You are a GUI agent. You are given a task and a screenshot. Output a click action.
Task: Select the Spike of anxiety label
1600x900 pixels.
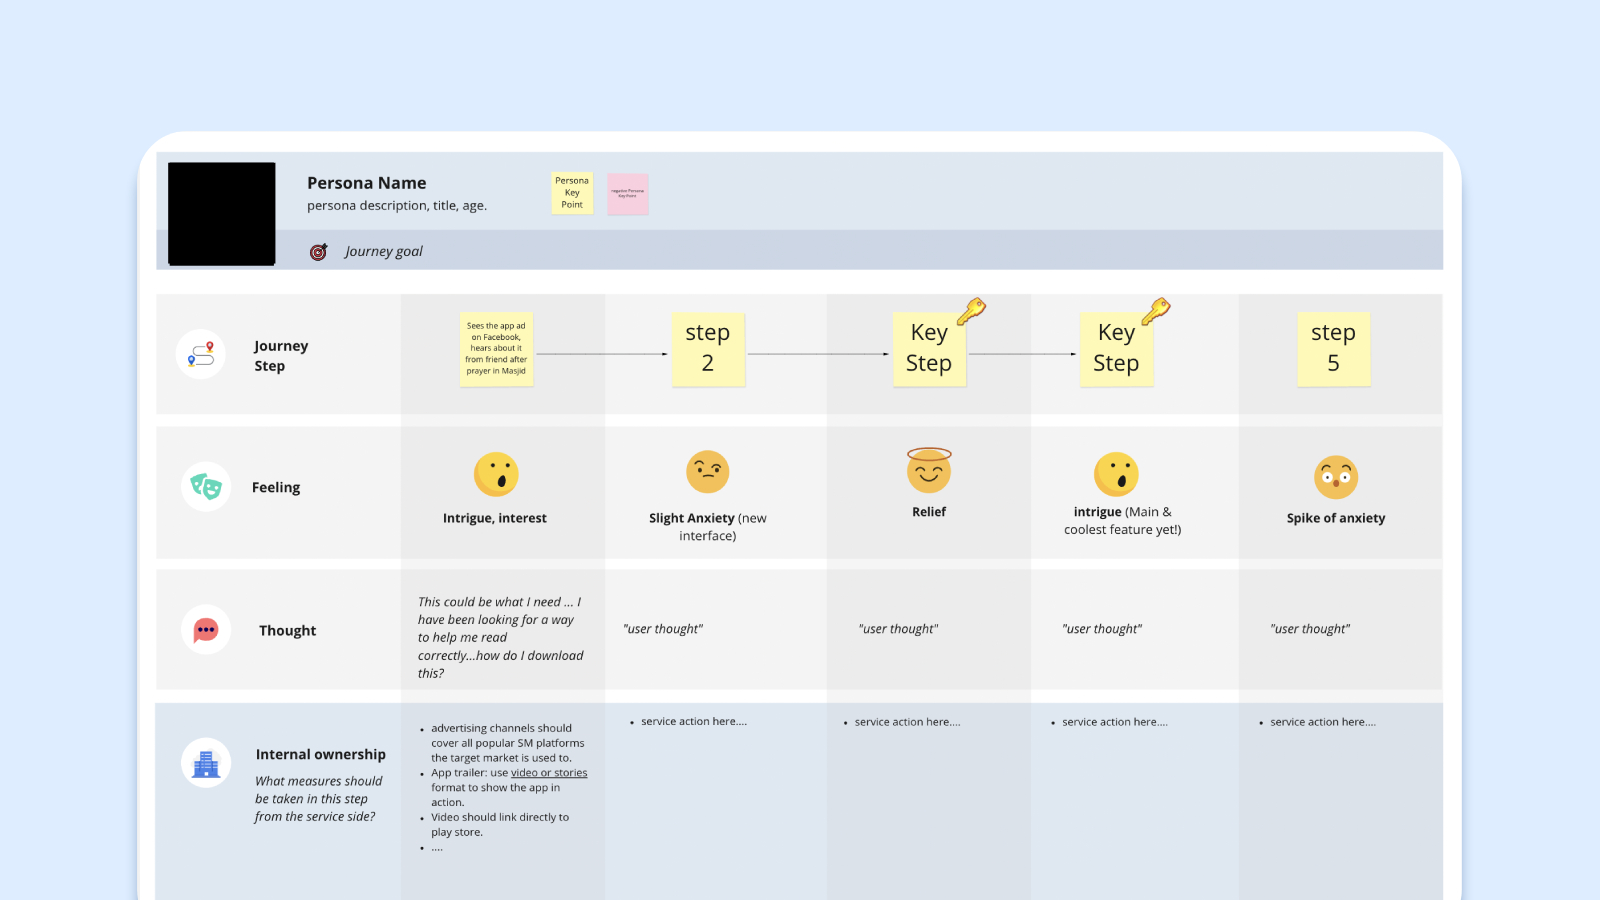click(1336, 518)
